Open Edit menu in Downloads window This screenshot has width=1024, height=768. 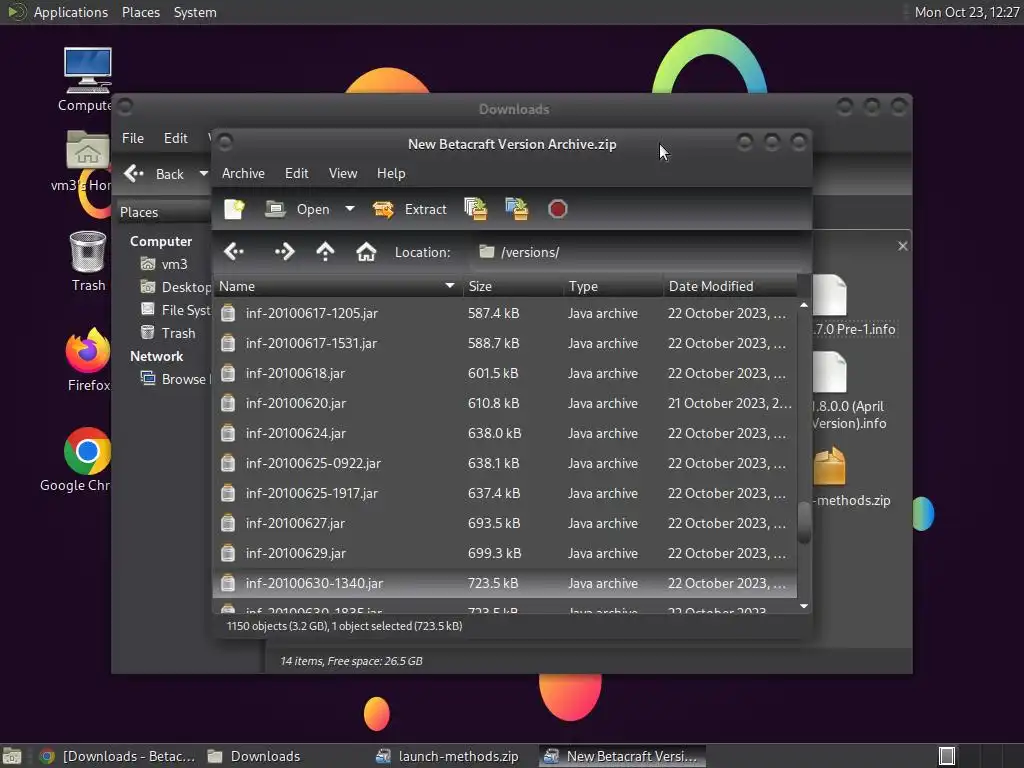[x=175, y=138]
